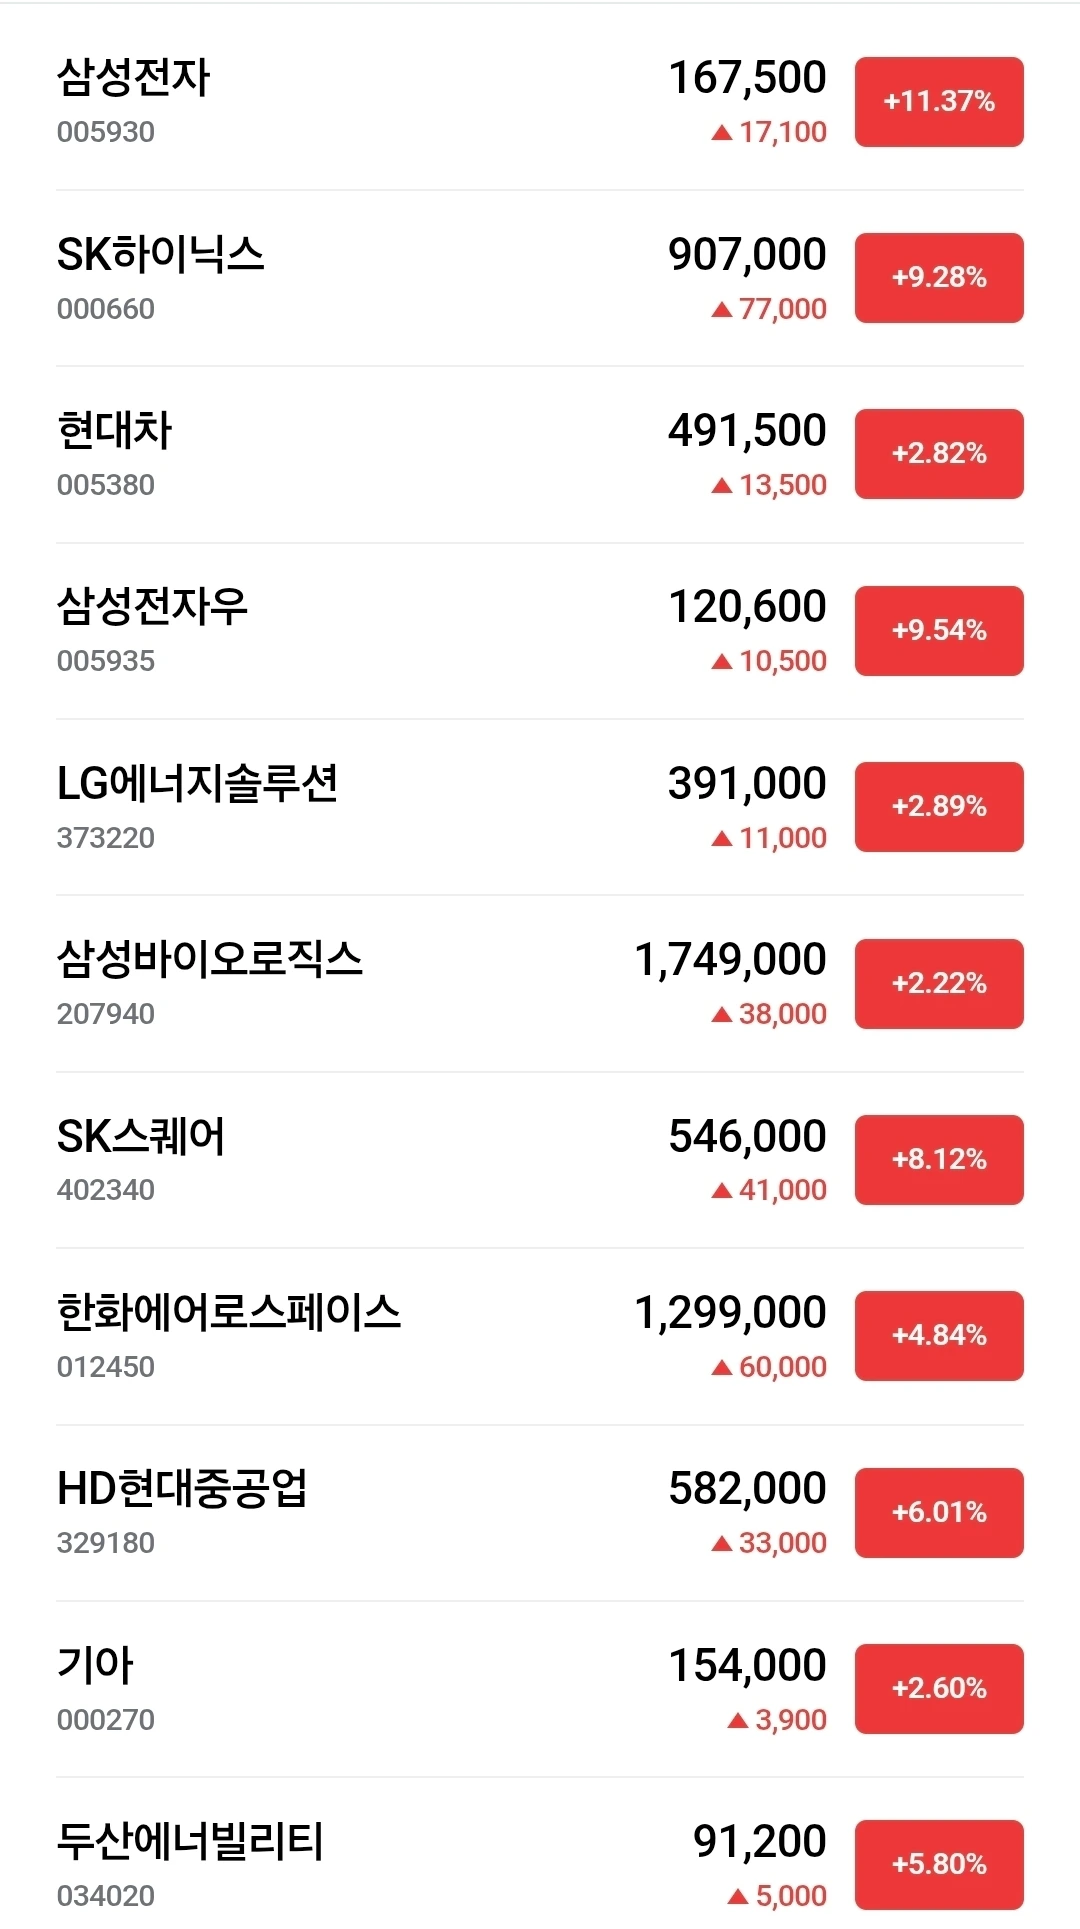Tap the +2.82% percentage button
This screenshot has height=1929, width=1080.
[x=939, y=454]
